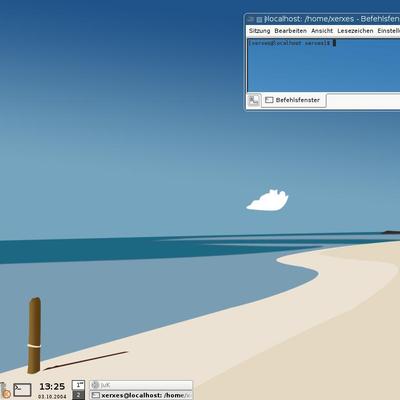Click the 03.10.2004 date text

(x=52, y=397)
